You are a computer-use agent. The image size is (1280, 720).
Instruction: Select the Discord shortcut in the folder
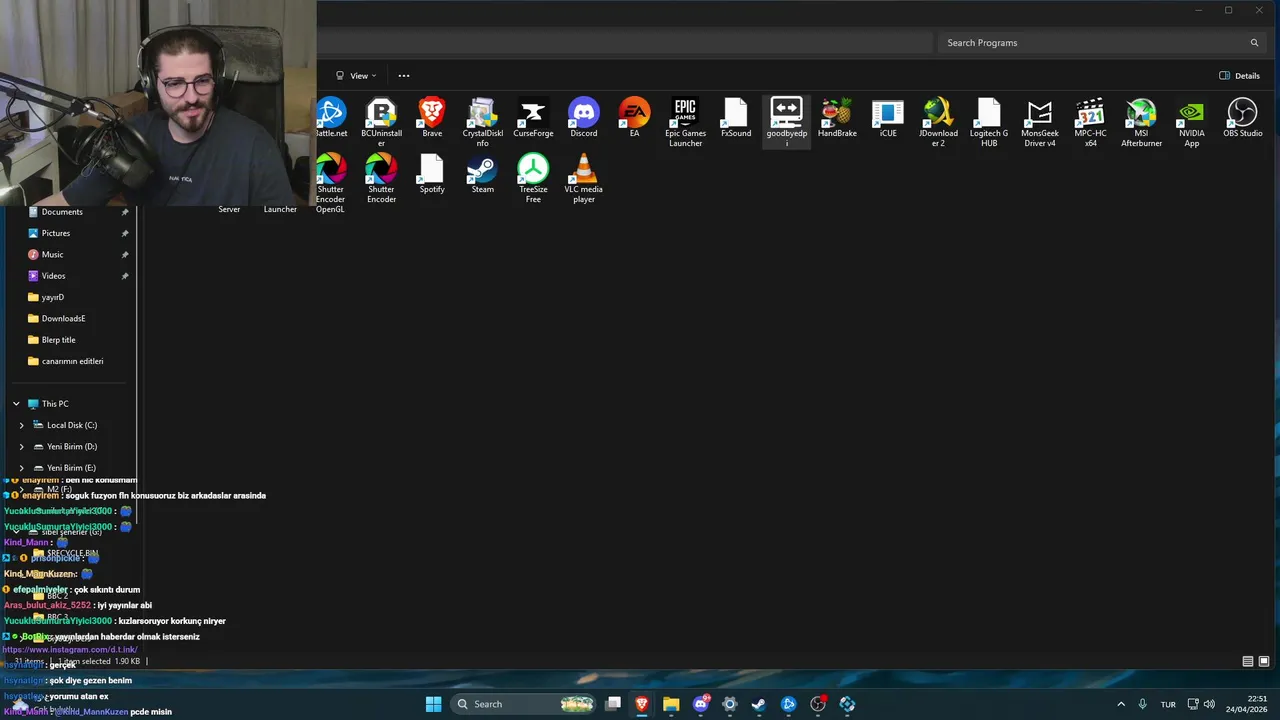583,118
